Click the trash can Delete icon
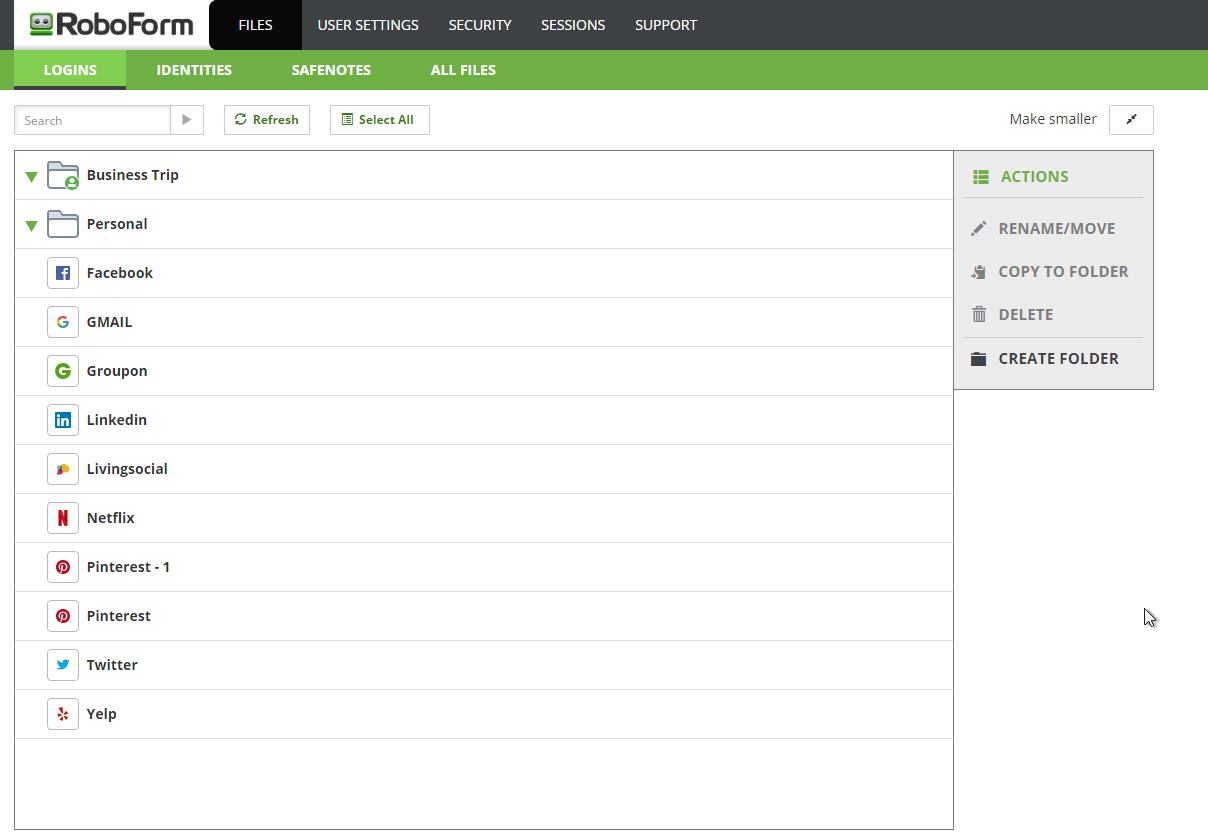This screenshot has height=837, width=1208. [979, 314]
